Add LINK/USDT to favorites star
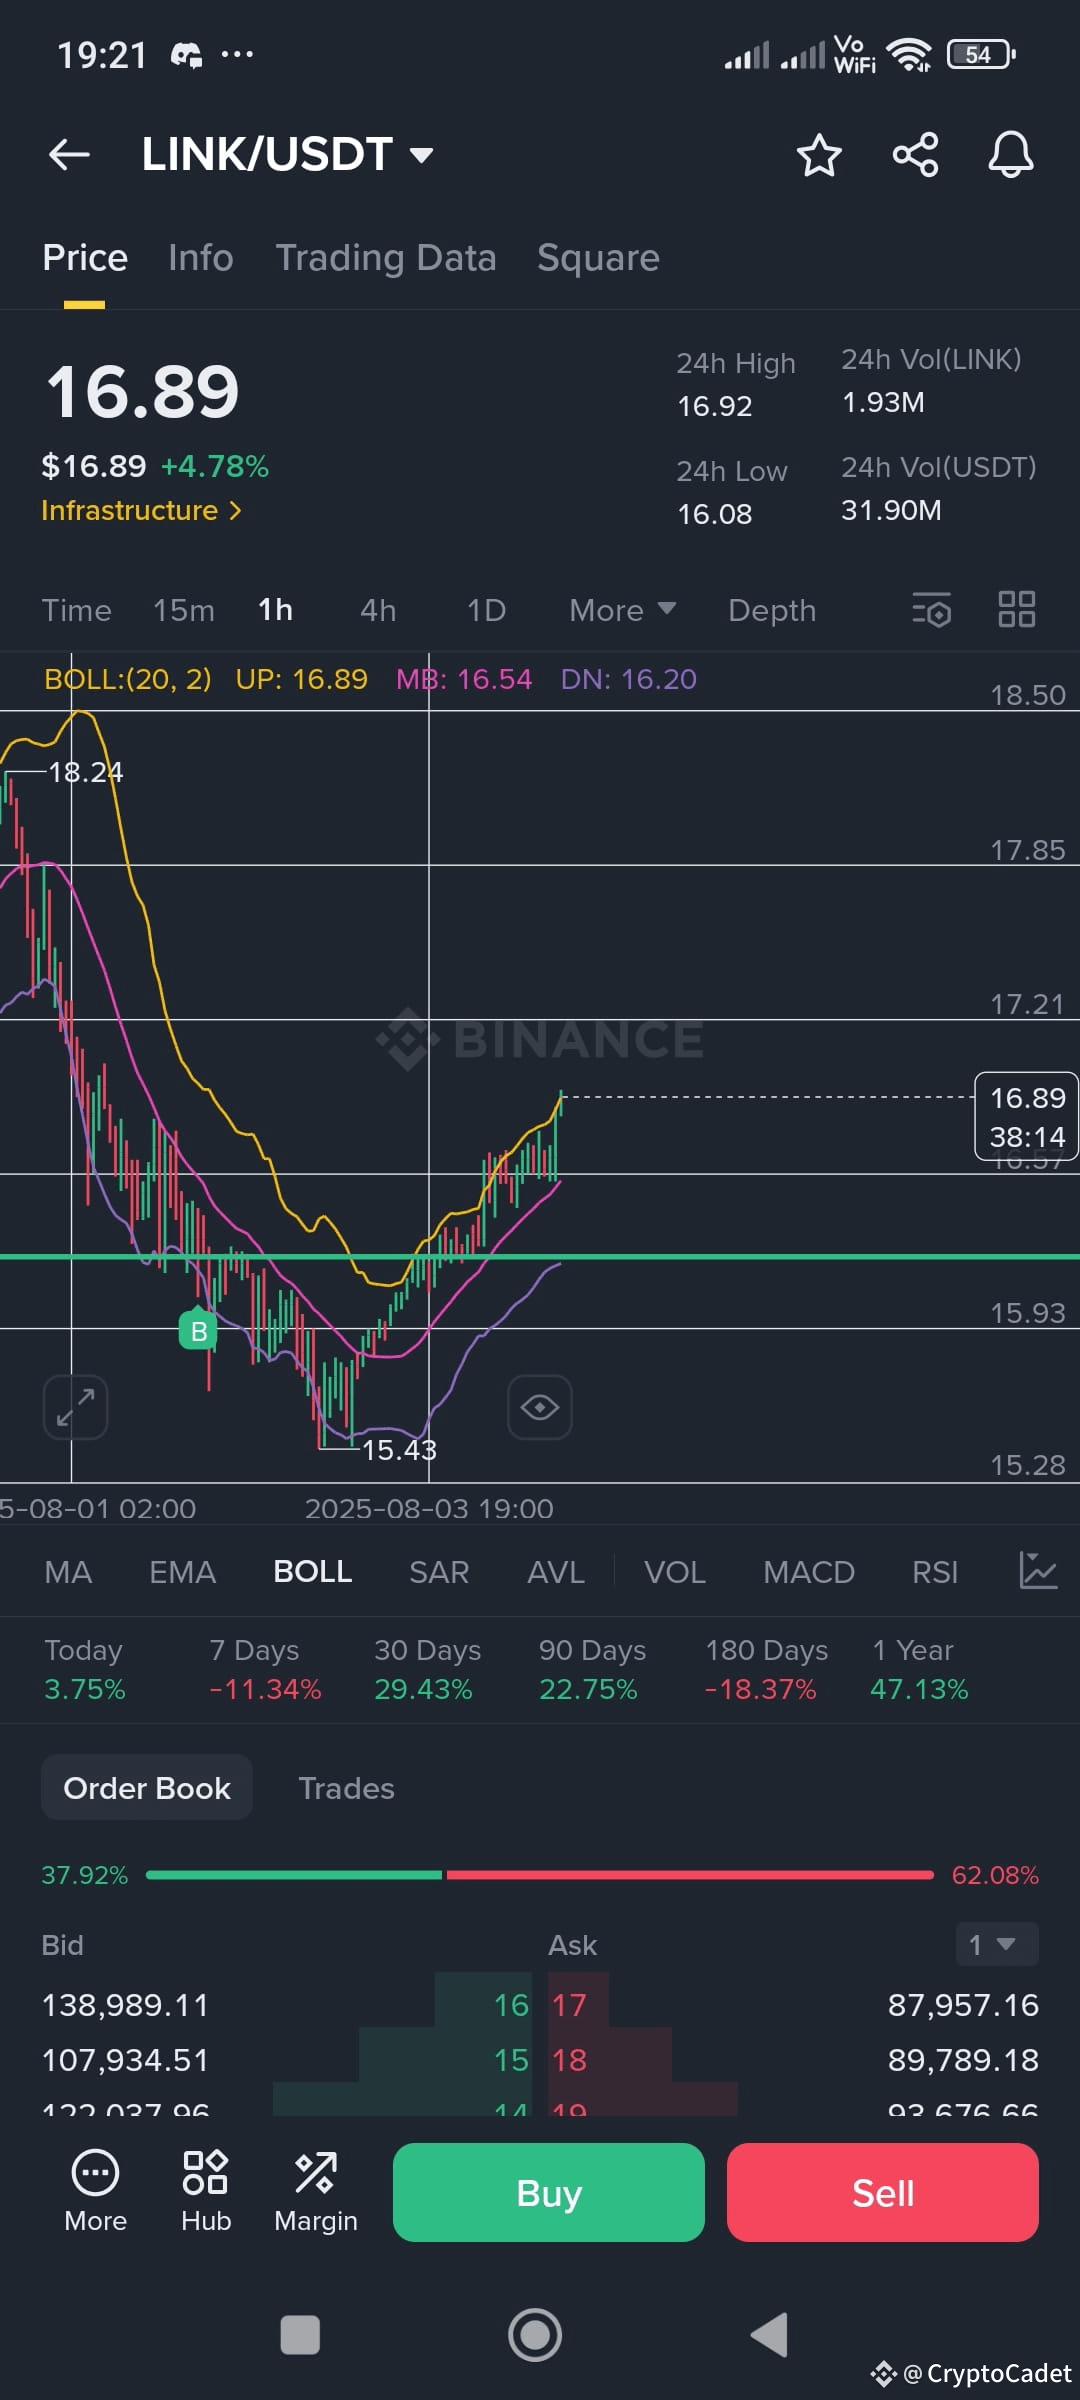The width and height of the screenshot is (1080, 2400). tap(819, 155)
